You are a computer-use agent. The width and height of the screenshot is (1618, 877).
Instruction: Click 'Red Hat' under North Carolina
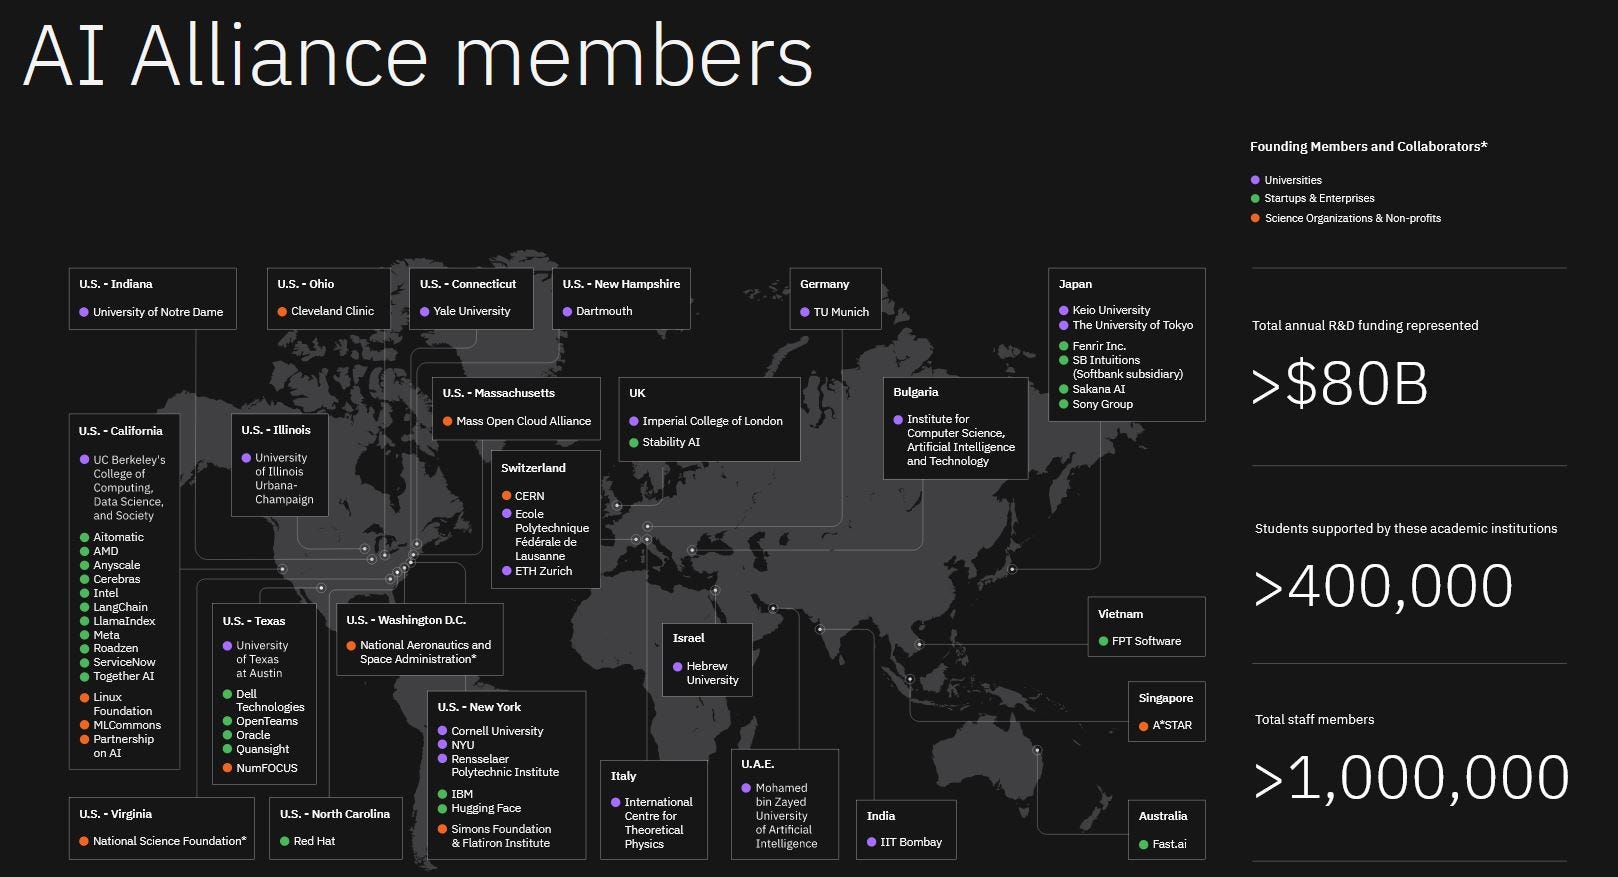point(314,841)
